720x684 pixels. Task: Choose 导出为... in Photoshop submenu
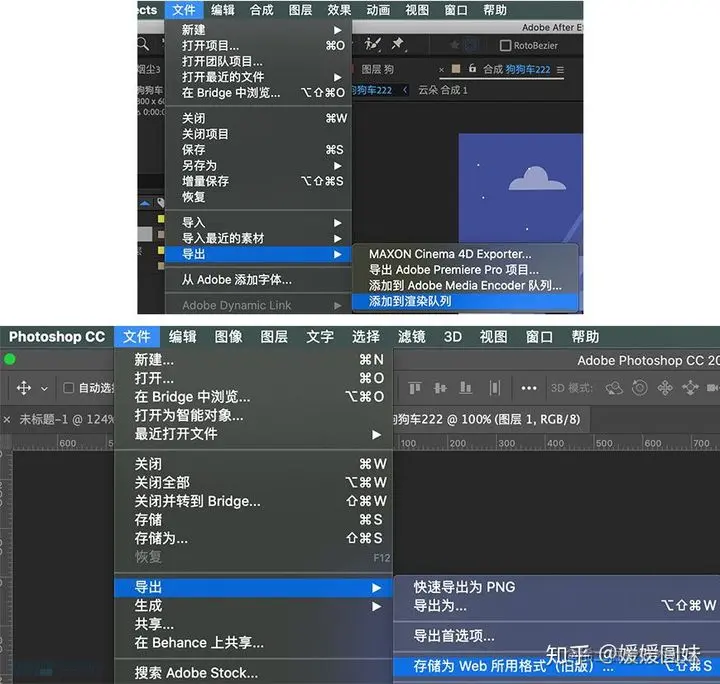click(x=556, y=606)
